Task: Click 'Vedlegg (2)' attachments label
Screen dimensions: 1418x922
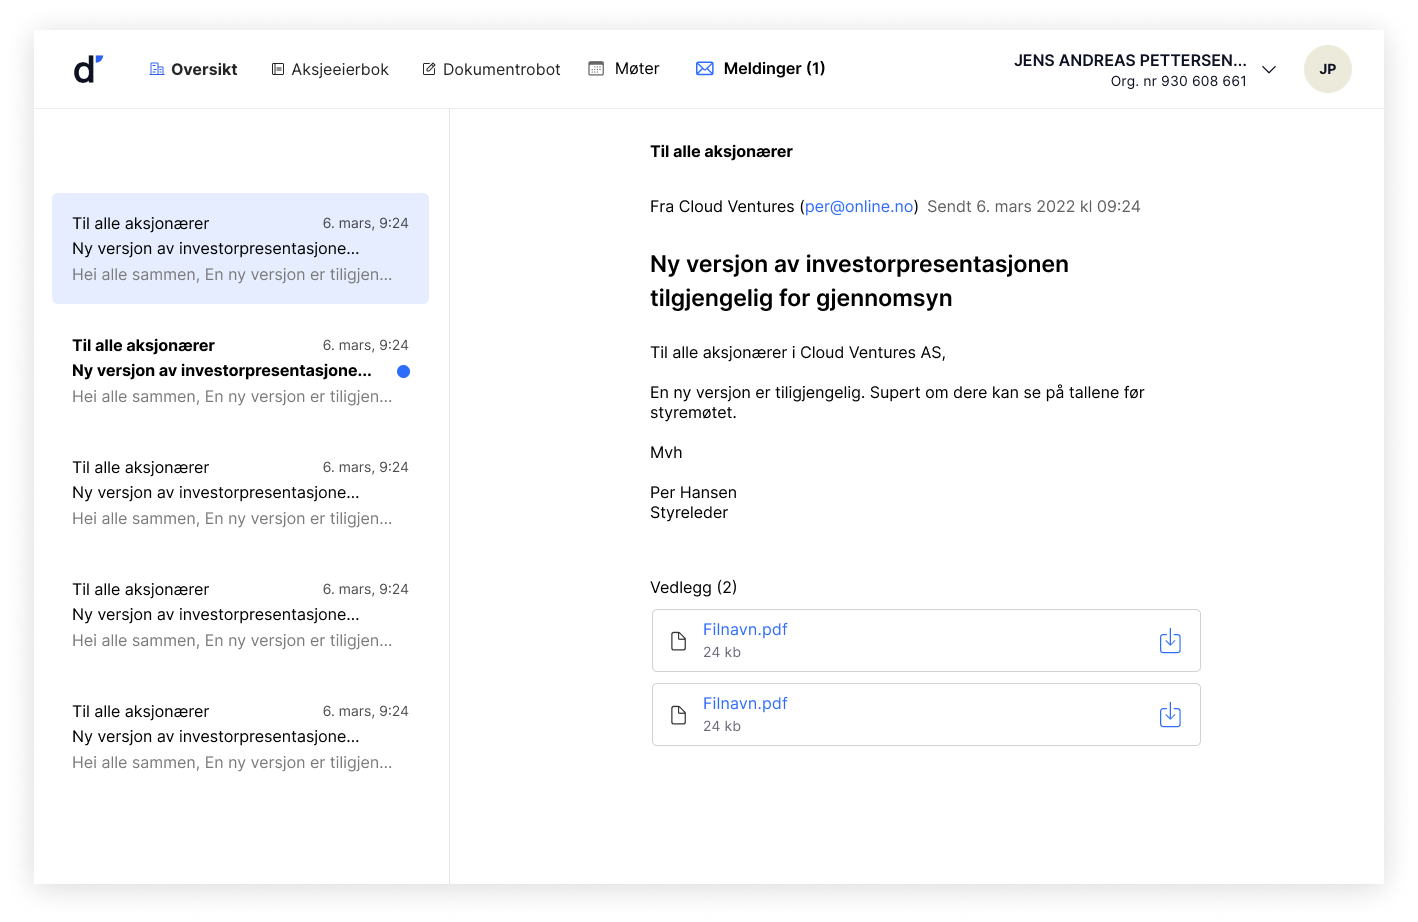Action: [693, 587]
